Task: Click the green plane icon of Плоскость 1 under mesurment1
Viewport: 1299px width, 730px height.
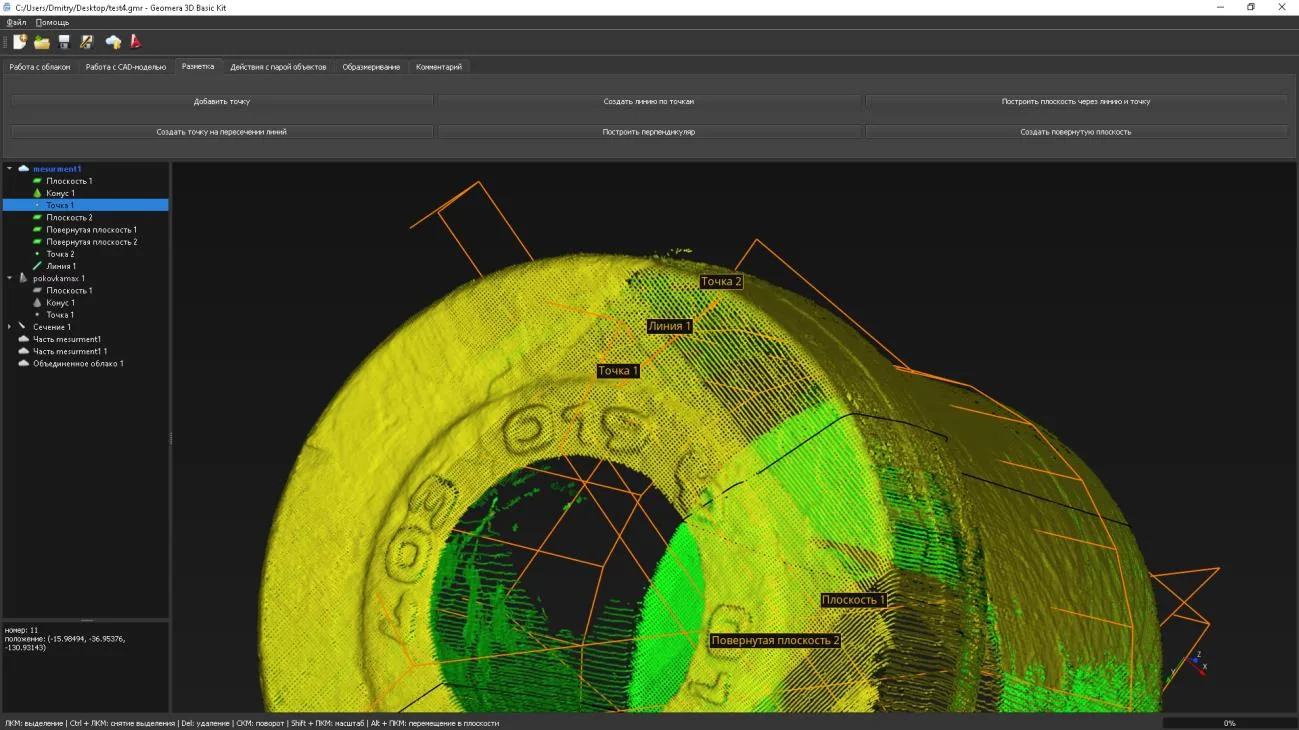Action: (38, 181)
